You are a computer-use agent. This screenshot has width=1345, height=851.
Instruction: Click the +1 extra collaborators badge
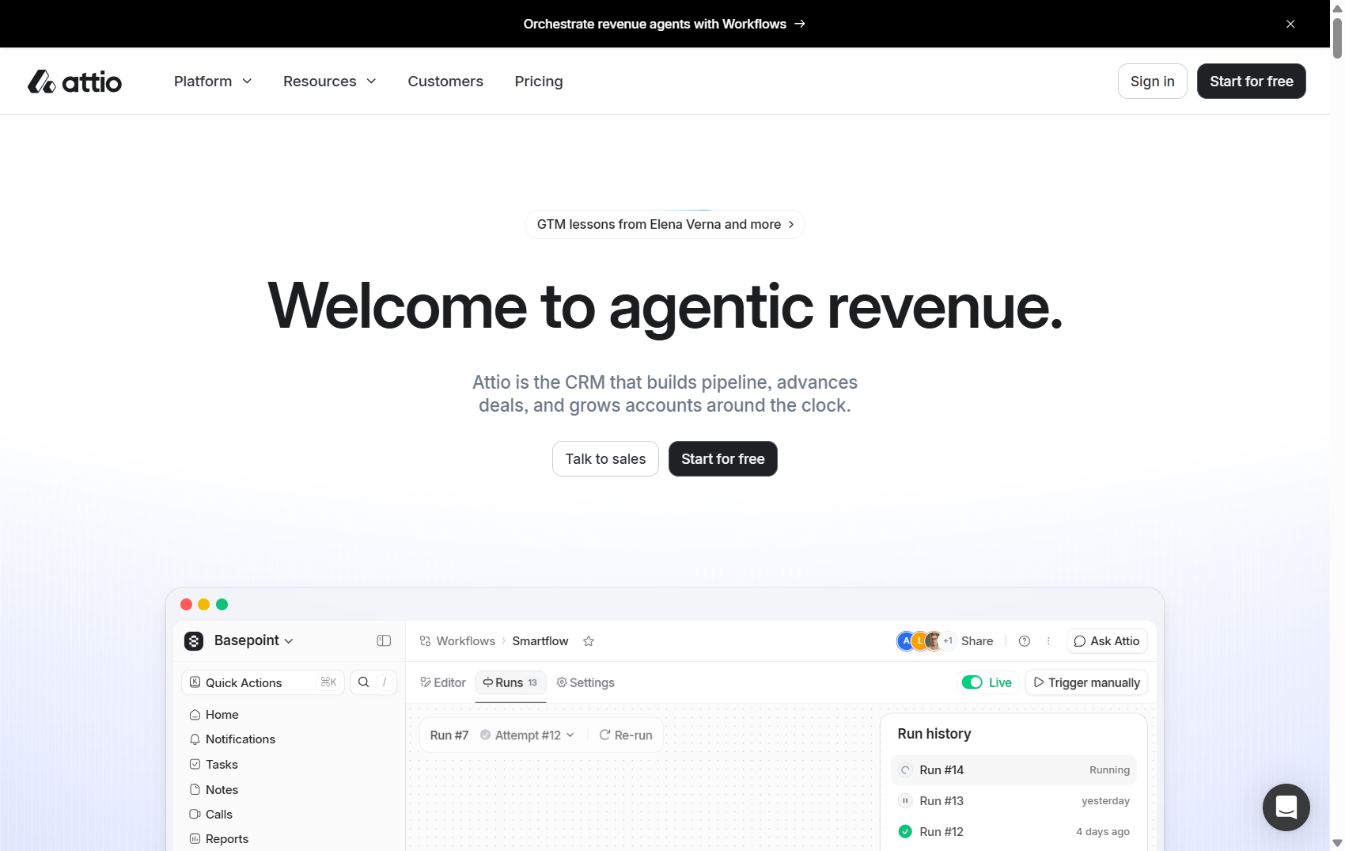point(948,641)
